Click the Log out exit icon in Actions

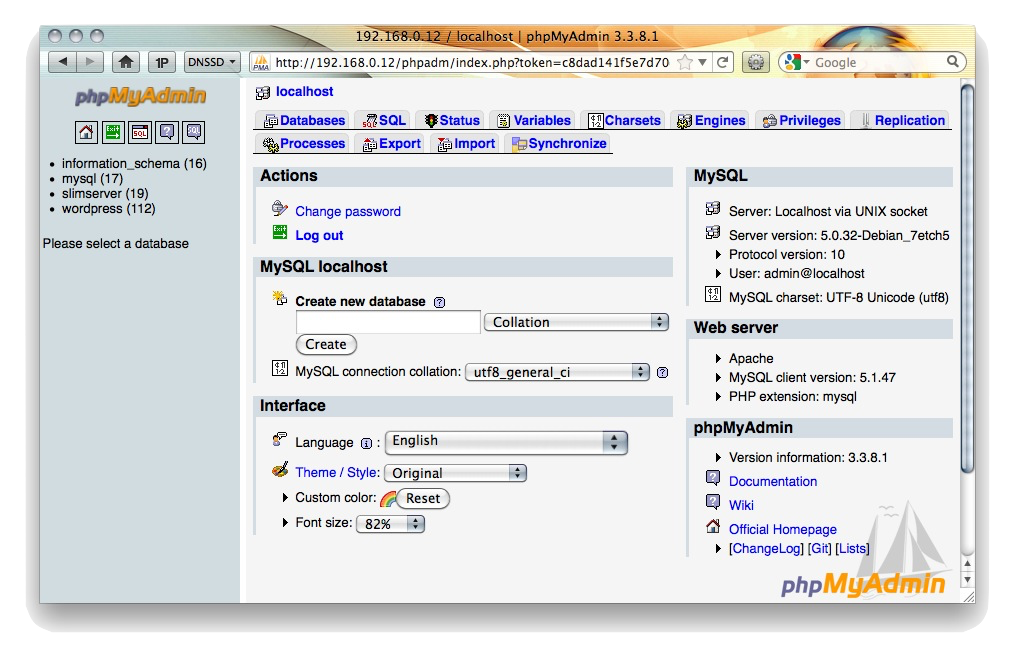[280, 232]
